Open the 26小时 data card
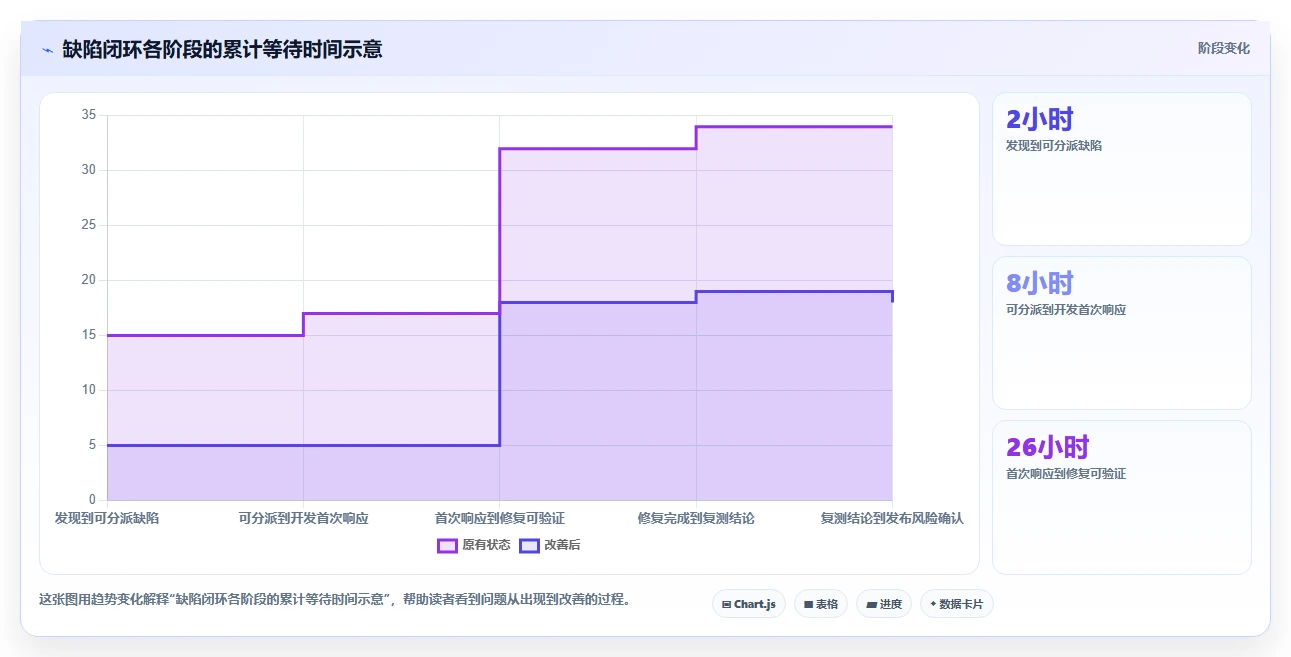The image size is (1291, 657). pos(1122,498)
